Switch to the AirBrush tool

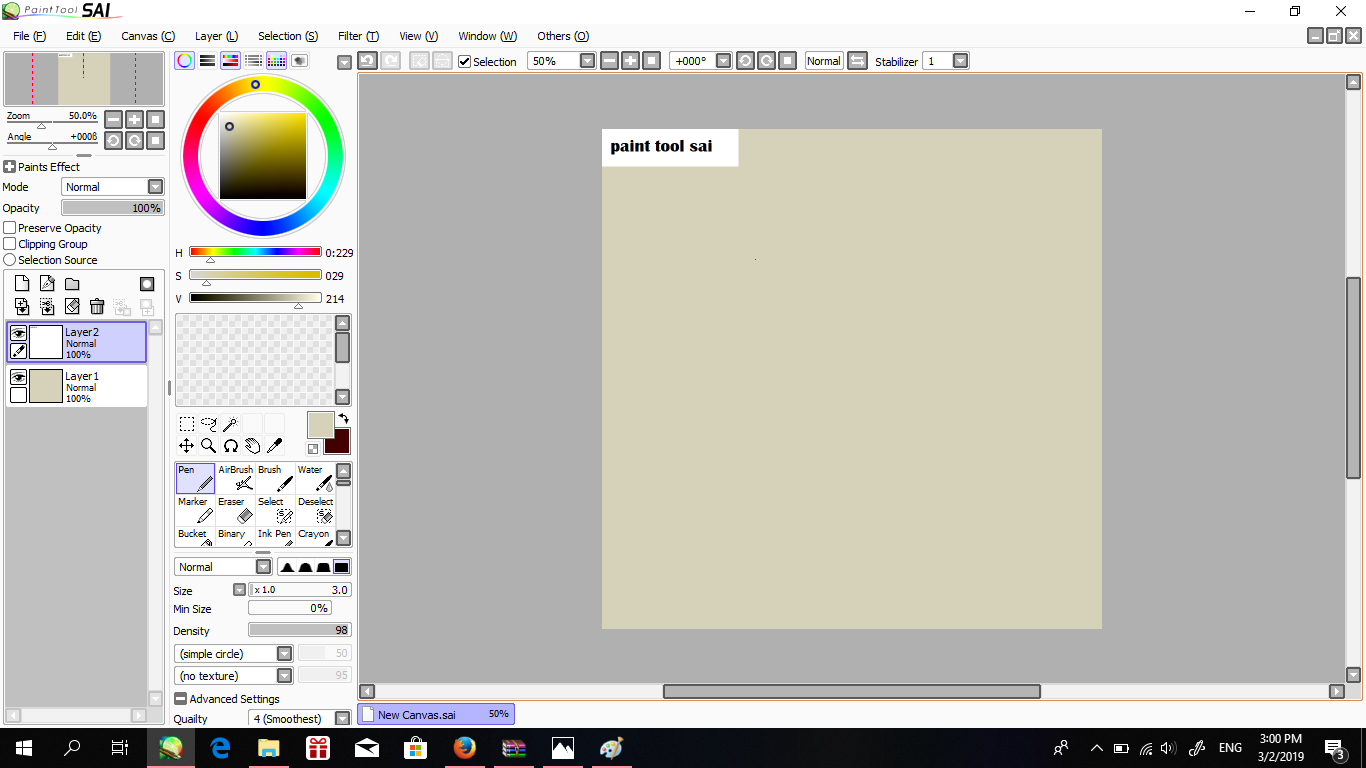point(236,477)
